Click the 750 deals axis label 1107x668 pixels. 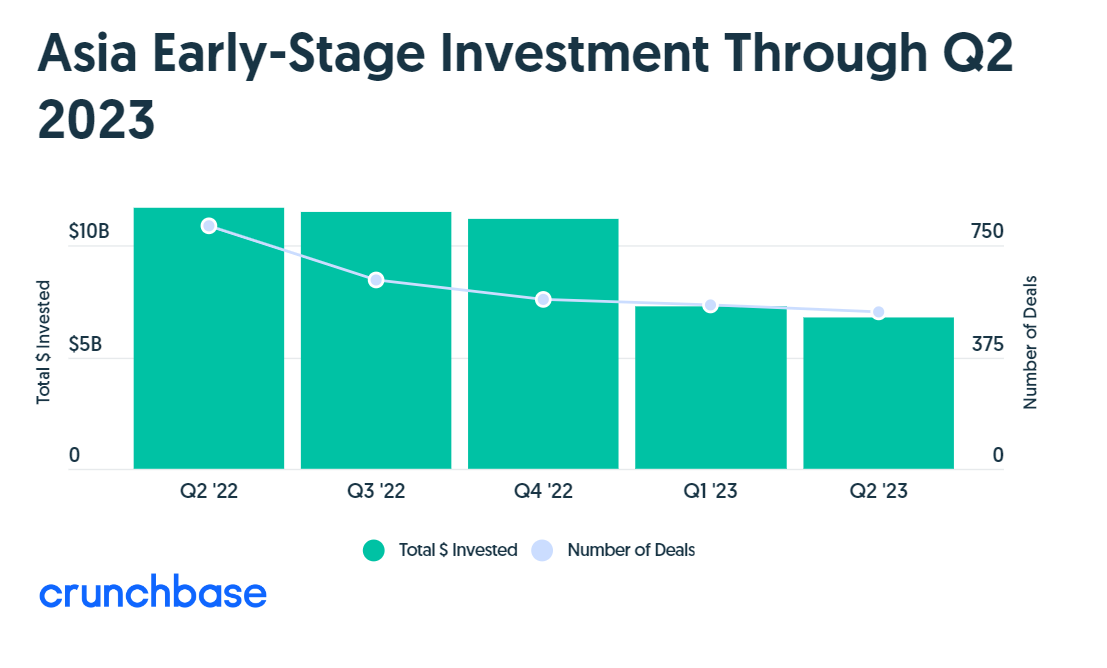(988, 232)
